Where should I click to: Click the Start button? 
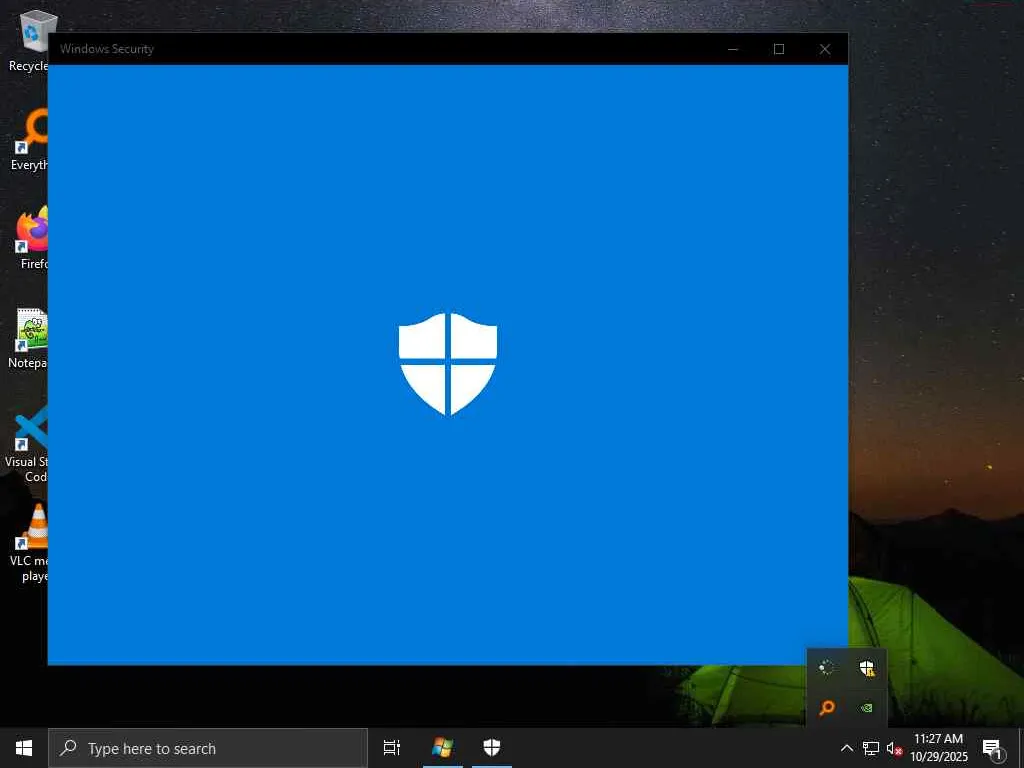(x=24, y=748)
